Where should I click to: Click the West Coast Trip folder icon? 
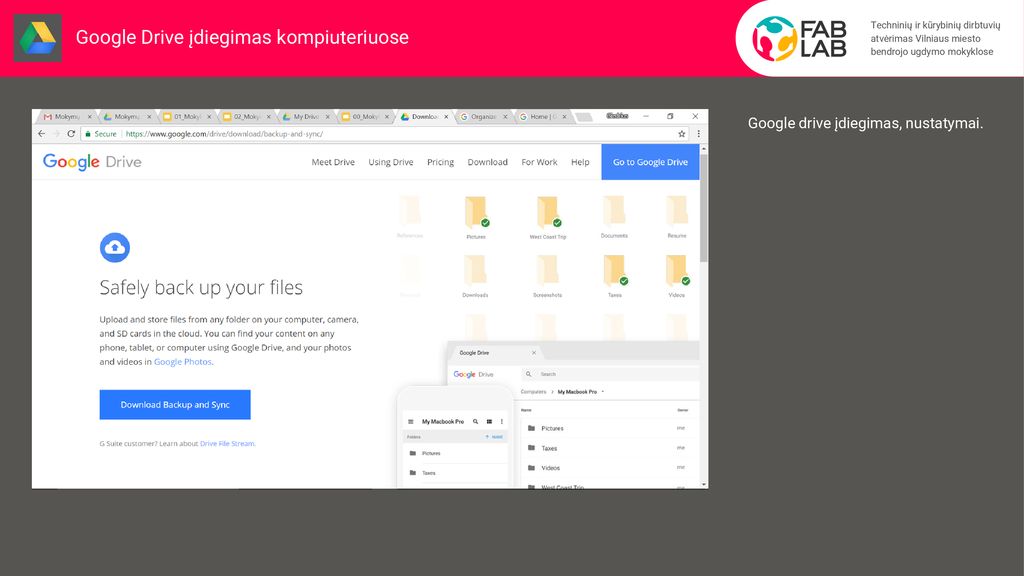pos(549,212)
